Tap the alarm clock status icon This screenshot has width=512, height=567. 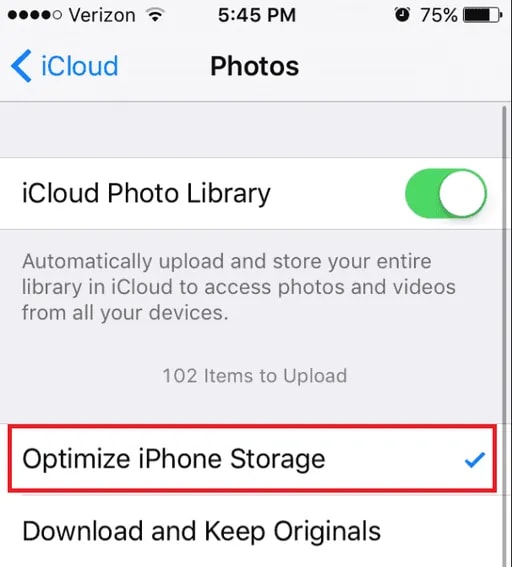[x=402, y=15]
